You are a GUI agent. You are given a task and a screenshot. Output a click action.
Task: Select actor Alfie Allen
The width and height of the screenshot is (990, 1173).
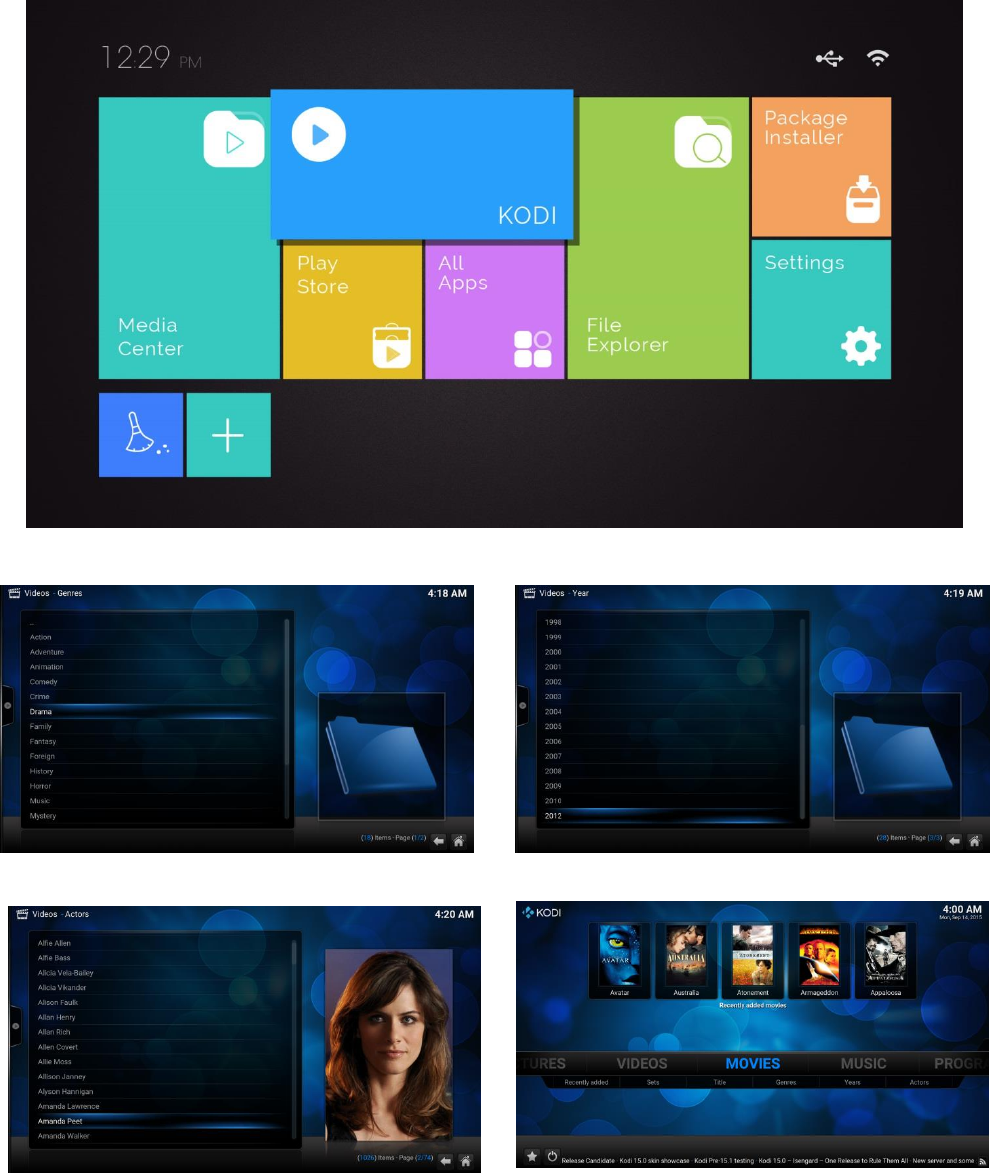click(x=161, y=943)
